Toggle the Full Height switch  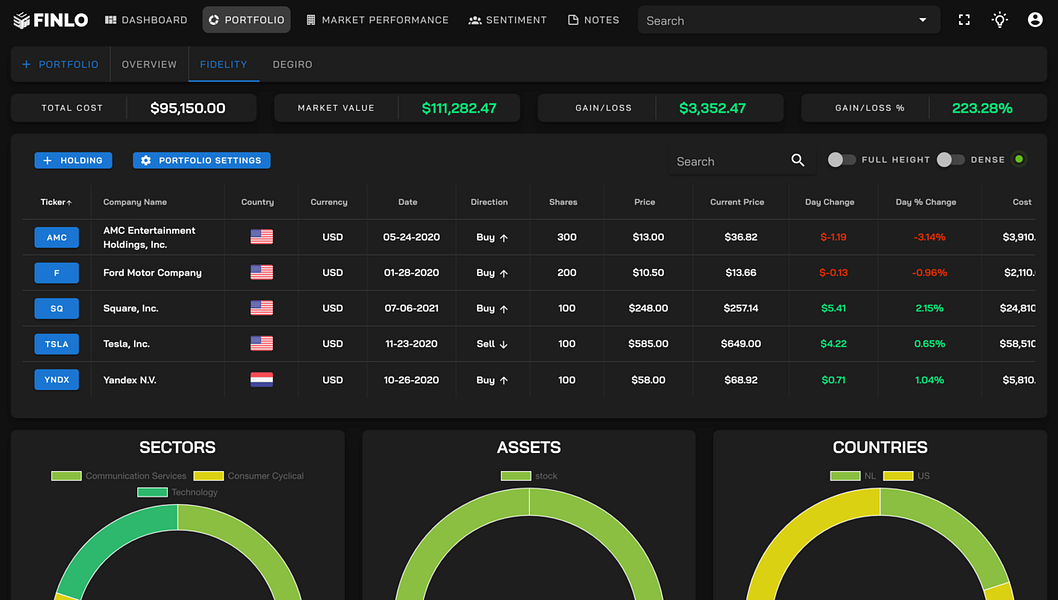coord(841,160)
